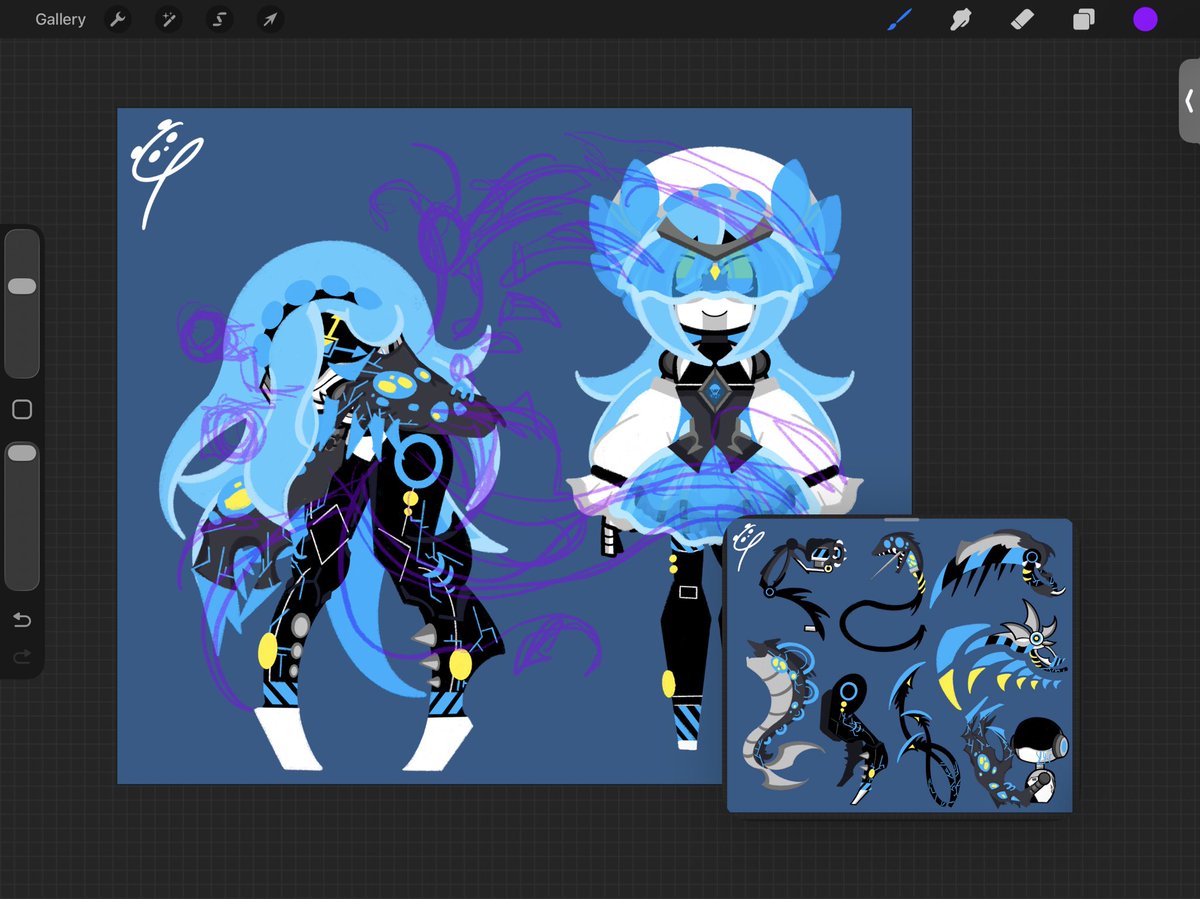Activate the Transform arrow tool
Image resolution: width=1200 pixels, height=899 pixels.
269,19
